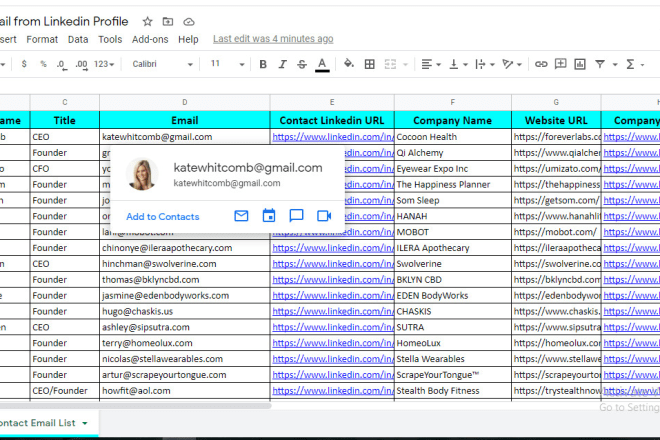Format as percent
Viewport: 660px width, 440px height.
[x=43, y=64]
